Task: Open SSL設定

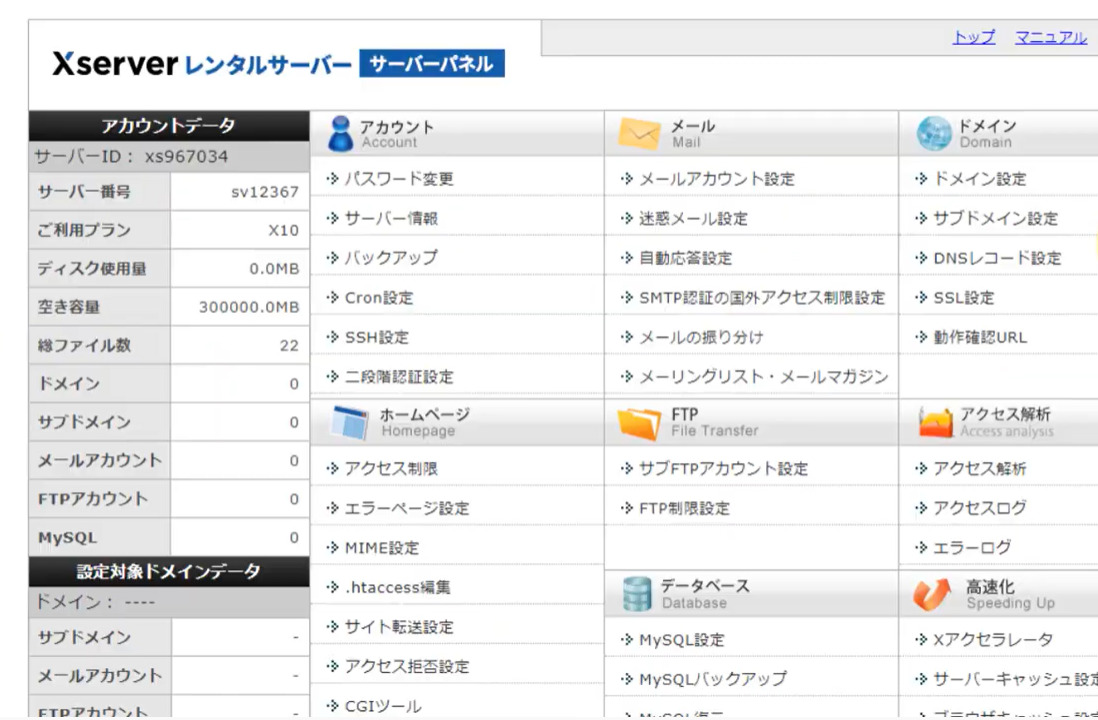Action: (x=964, y=298)
